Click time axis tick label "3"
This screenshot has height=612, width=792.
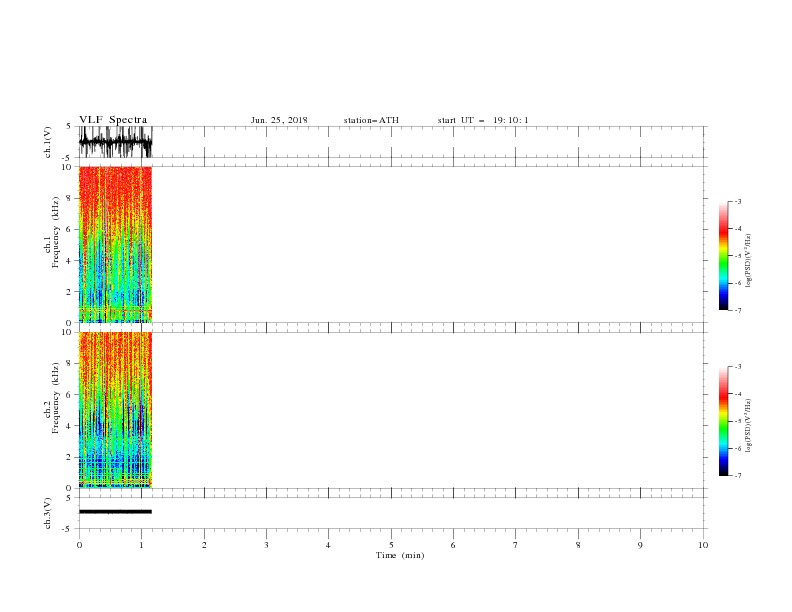(x=266, y=545)
